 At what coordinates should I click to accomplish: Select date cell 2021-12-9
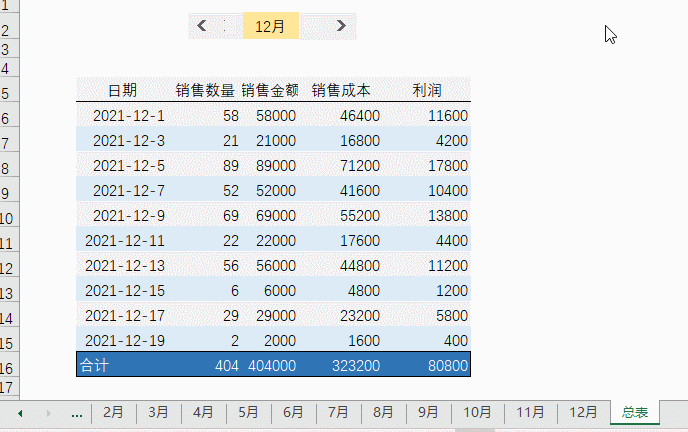(129, 216)
